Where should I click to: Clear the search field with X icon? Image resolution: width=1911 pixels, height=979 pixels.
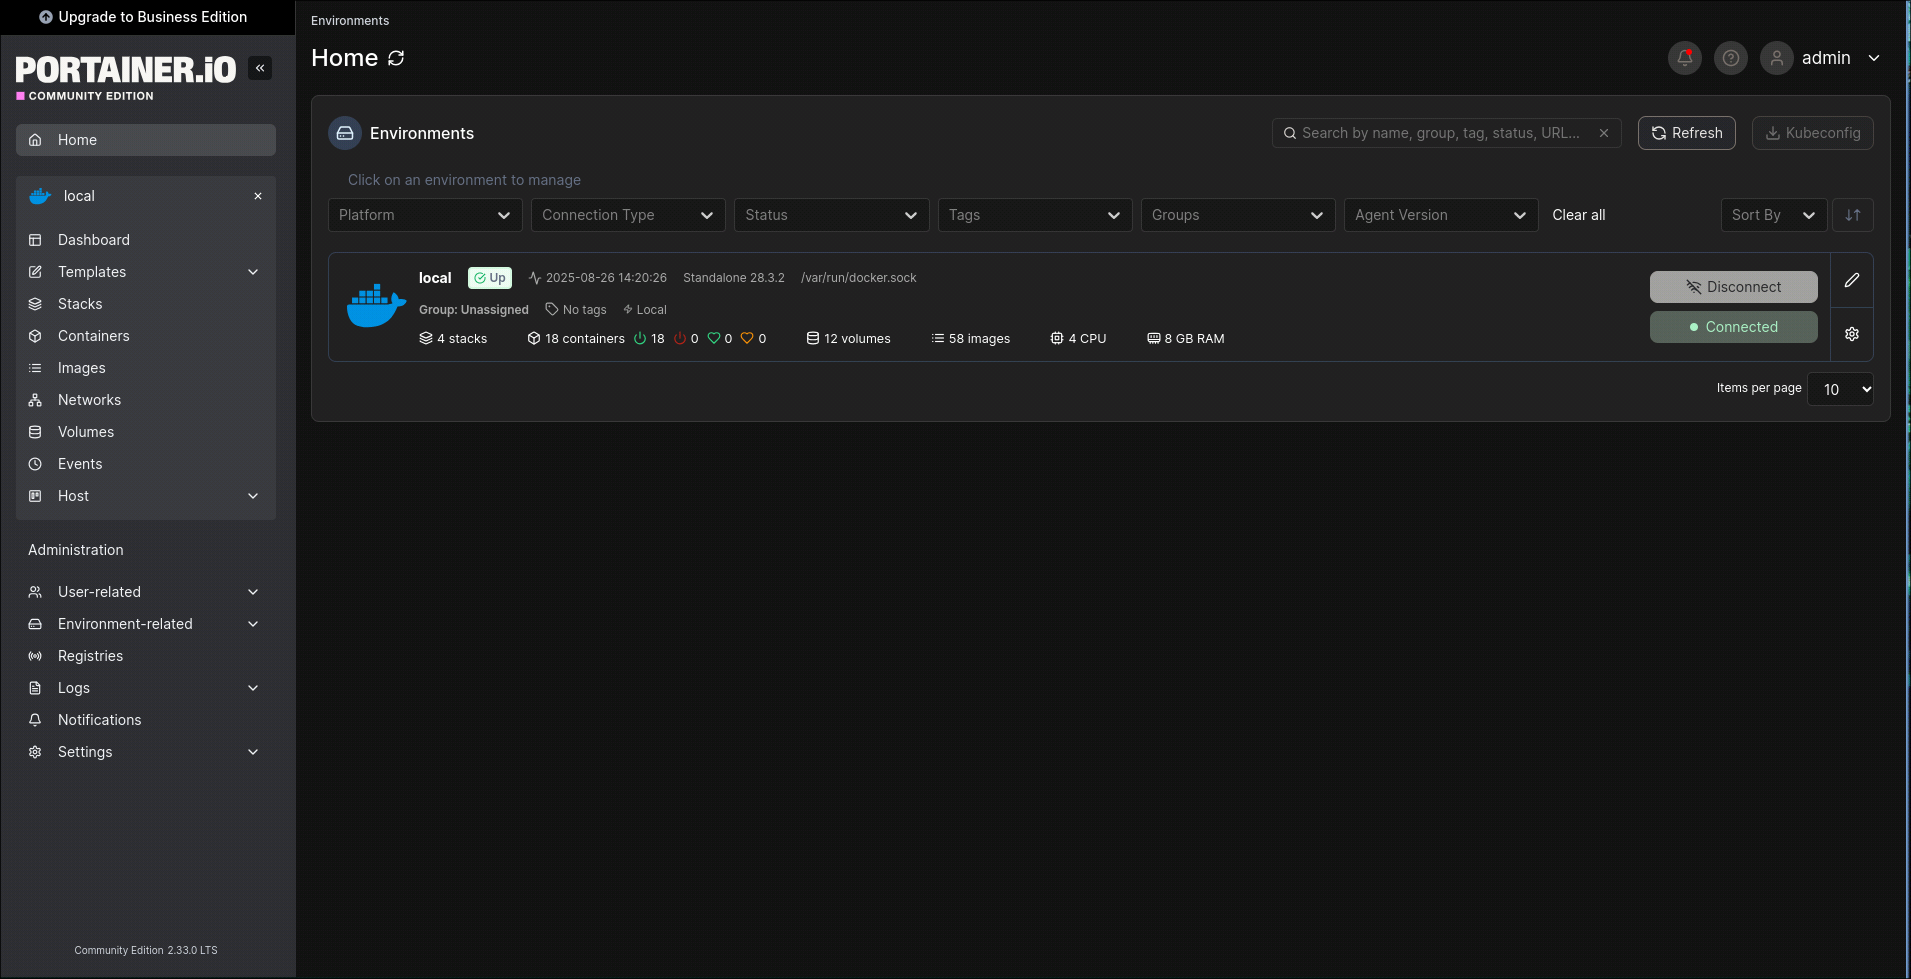pyautogui.click(x=1604, y=133)
